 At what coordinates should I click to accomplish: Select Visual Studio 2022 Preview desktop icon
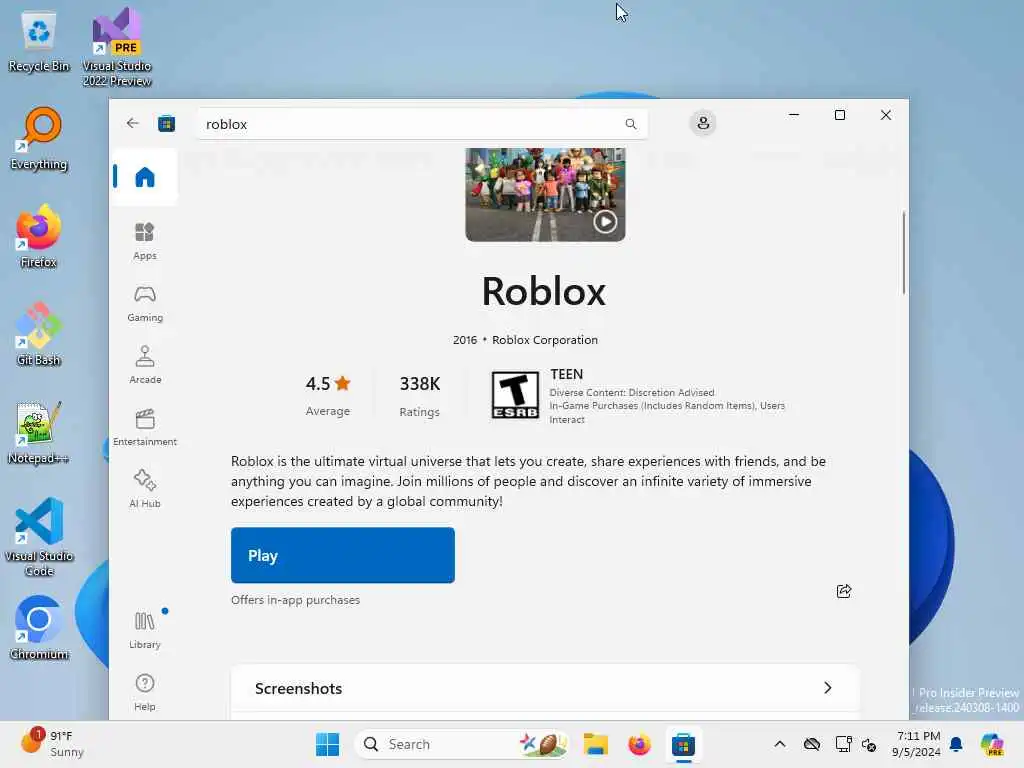(117, 48)
